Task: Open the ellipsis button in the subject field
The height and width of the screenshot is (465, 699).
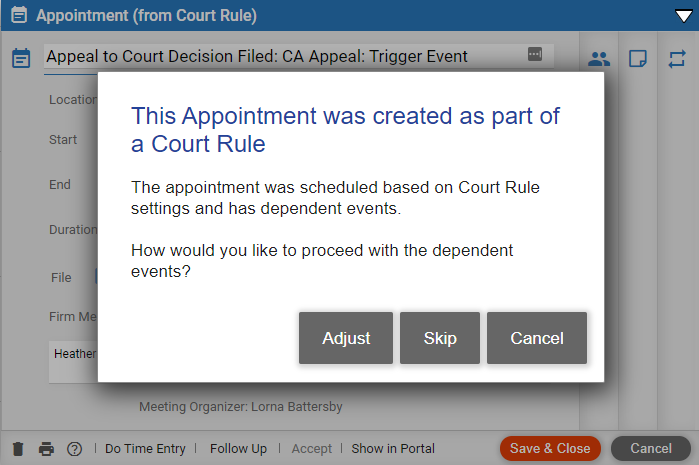Action: click(535, 54)
